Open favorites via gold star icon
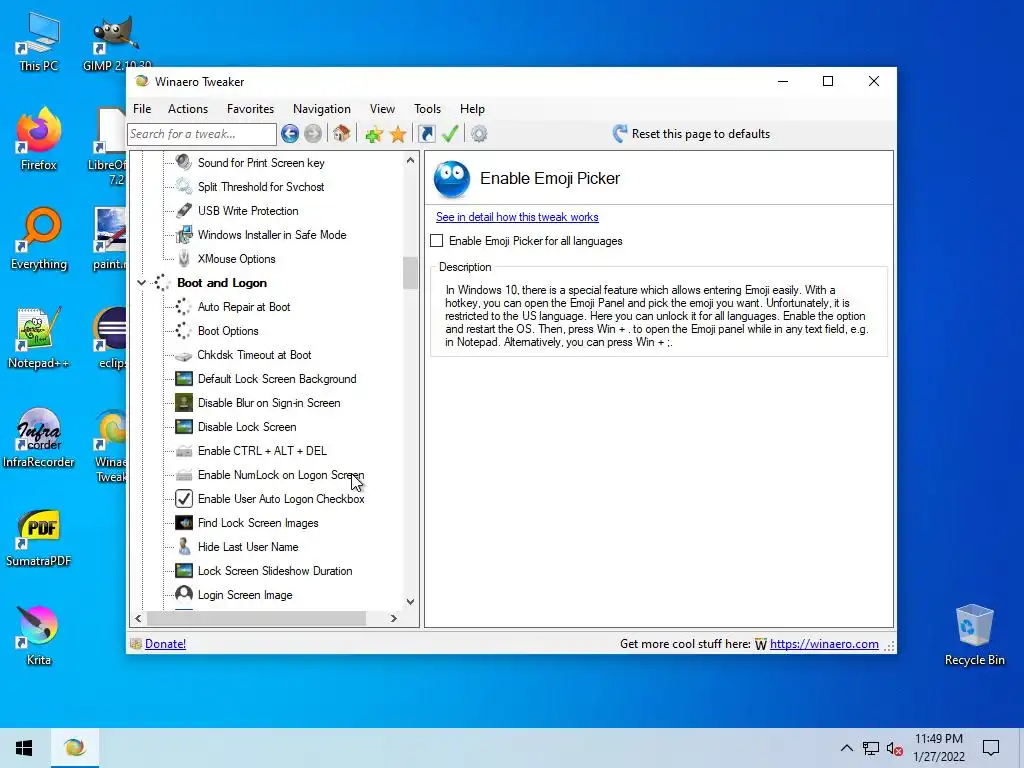 click(x=398, y=135)
